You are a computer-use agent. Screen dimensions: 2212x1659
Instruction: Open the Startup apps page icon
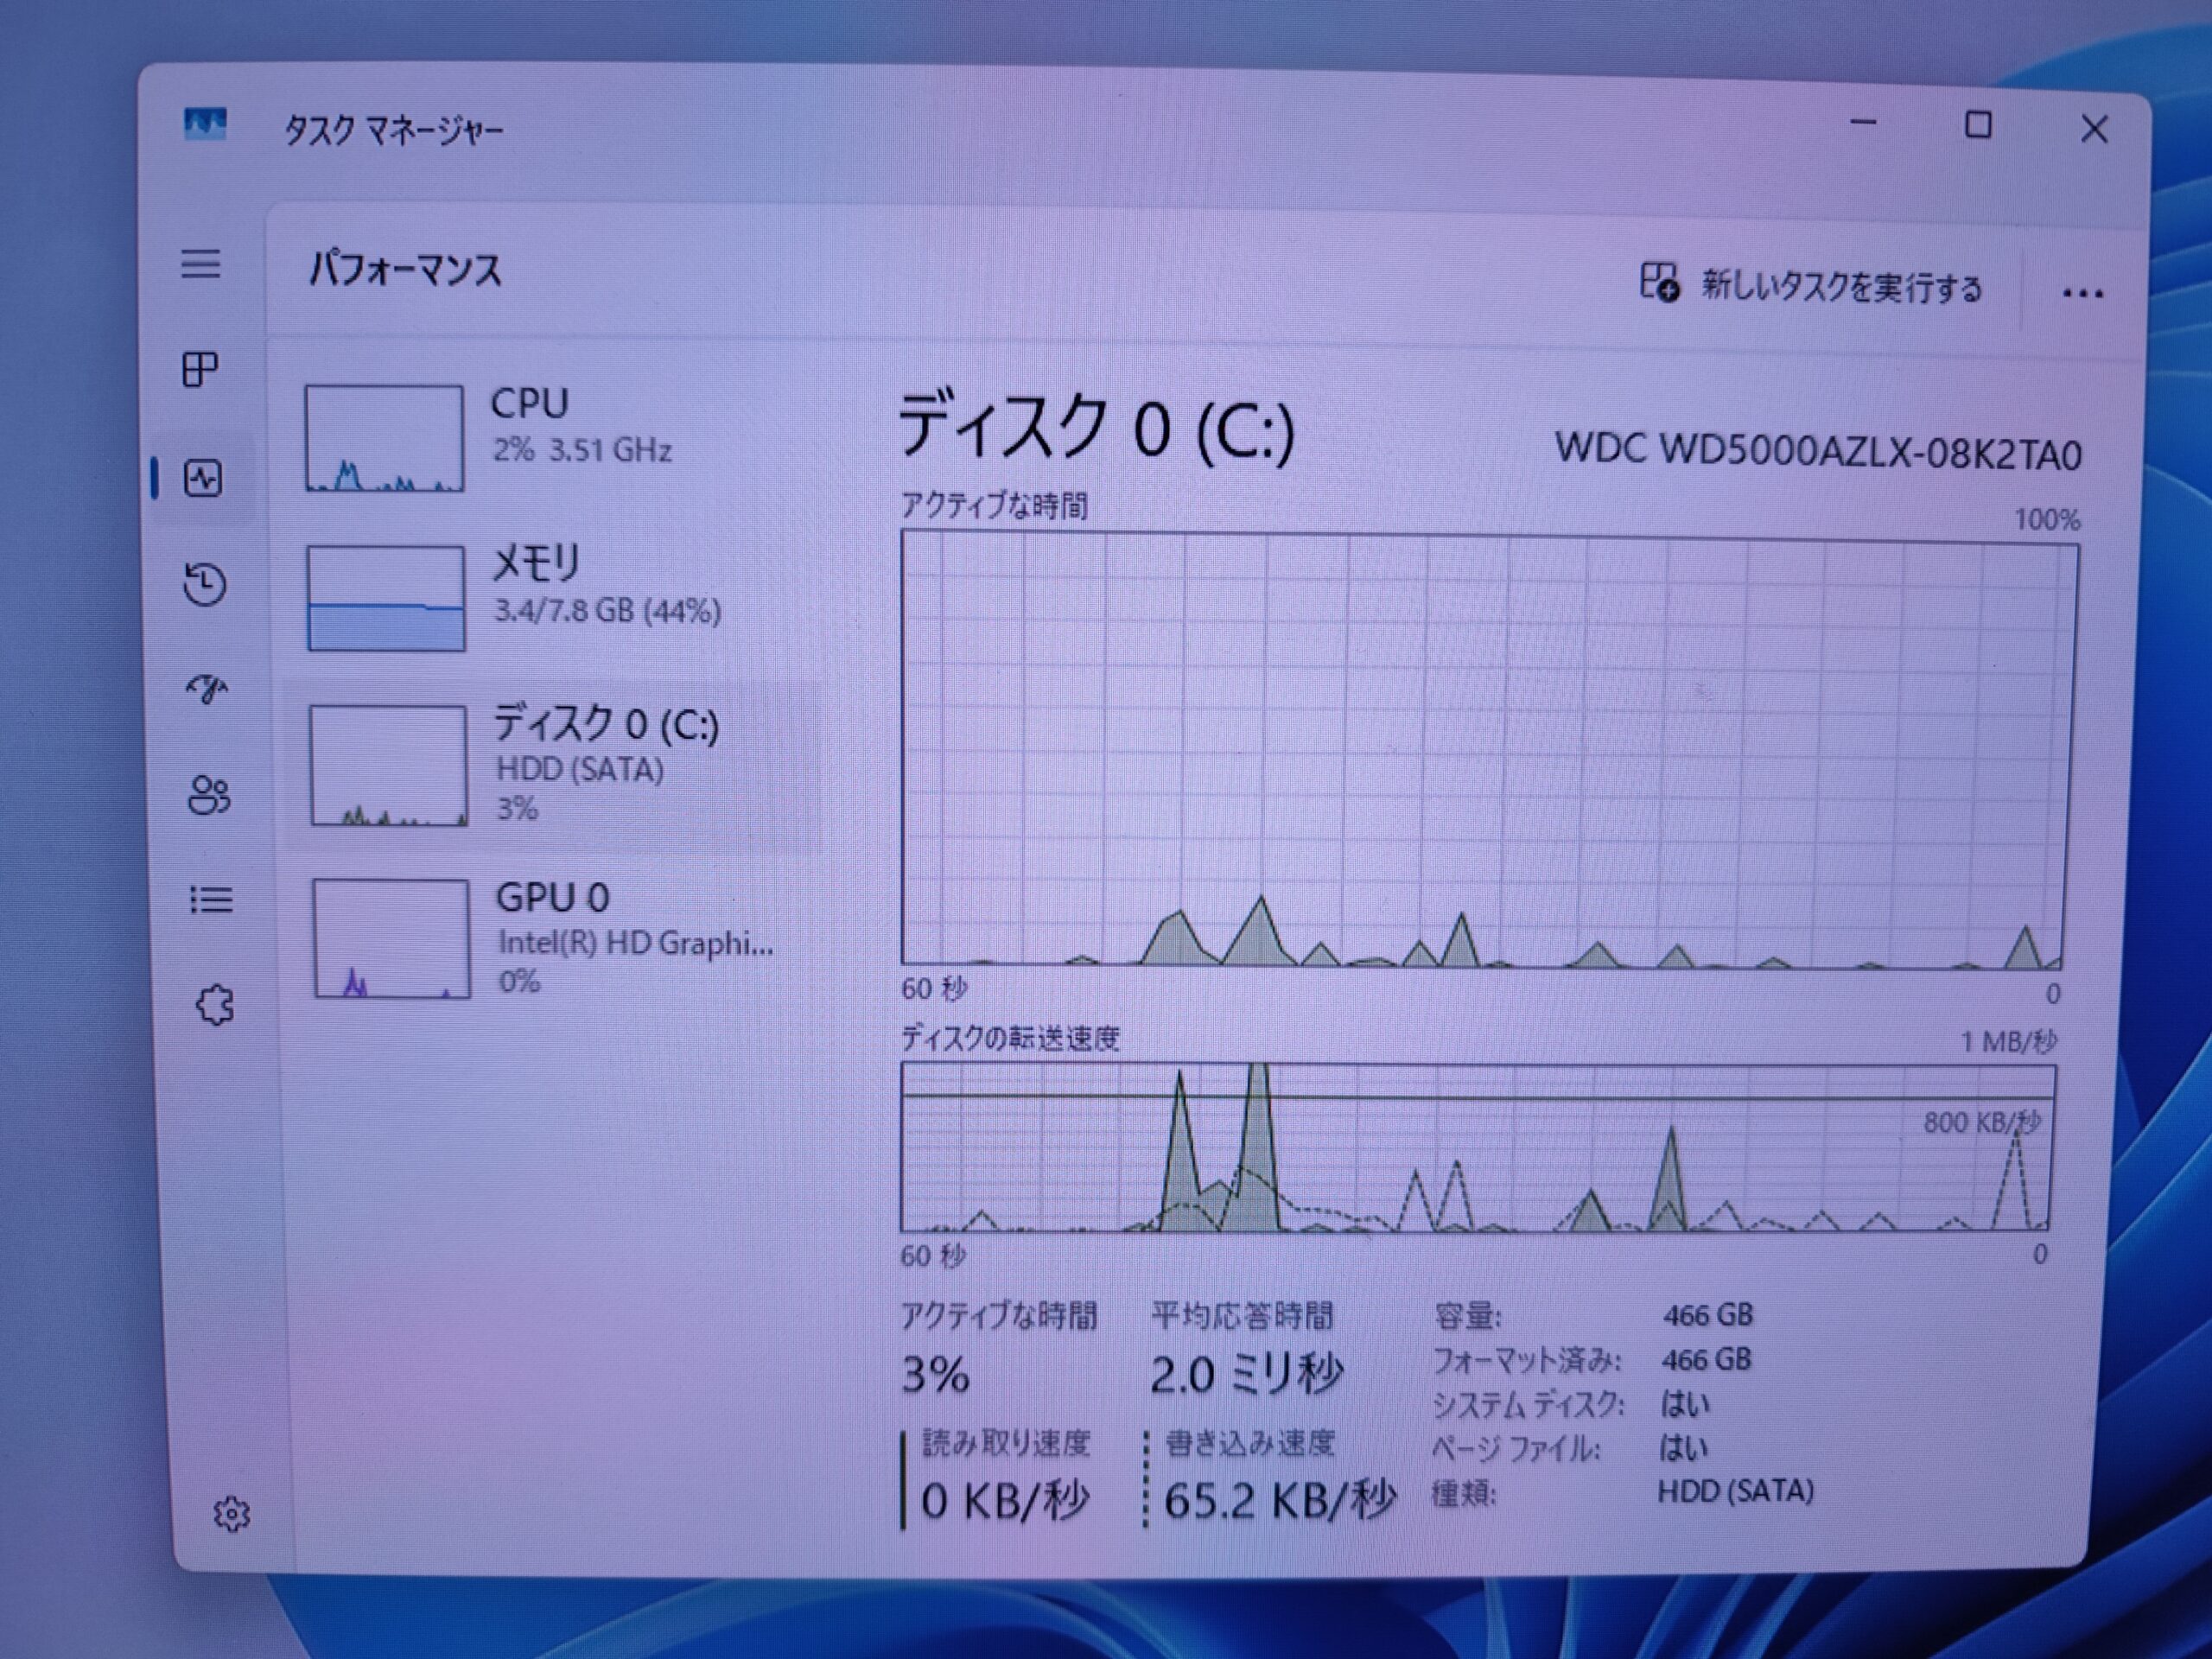pyautogui.click(x=208, y=689)
